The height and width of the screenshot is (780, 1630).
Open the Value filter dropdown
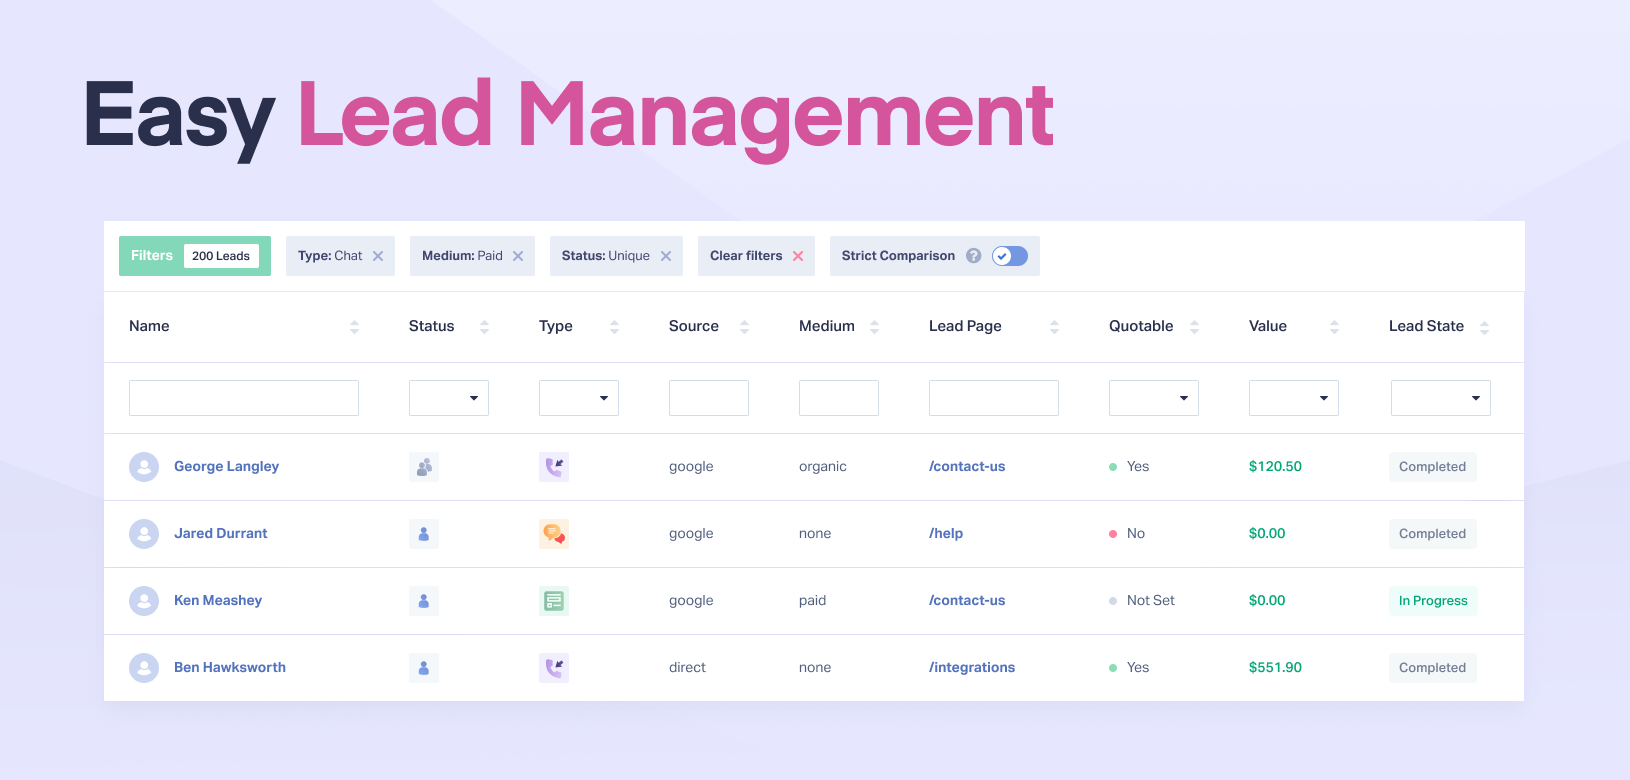coord(1294,398)
